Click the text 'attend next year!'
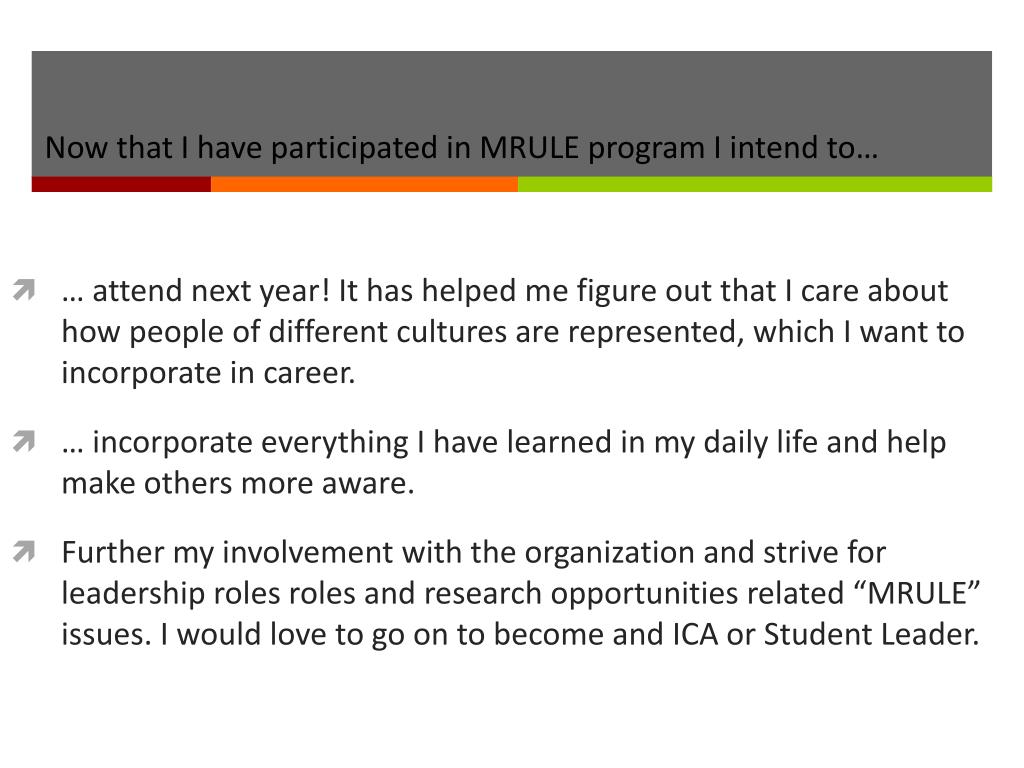The width and height of the screenshot is (1024, 768). [x=211, y=291]
